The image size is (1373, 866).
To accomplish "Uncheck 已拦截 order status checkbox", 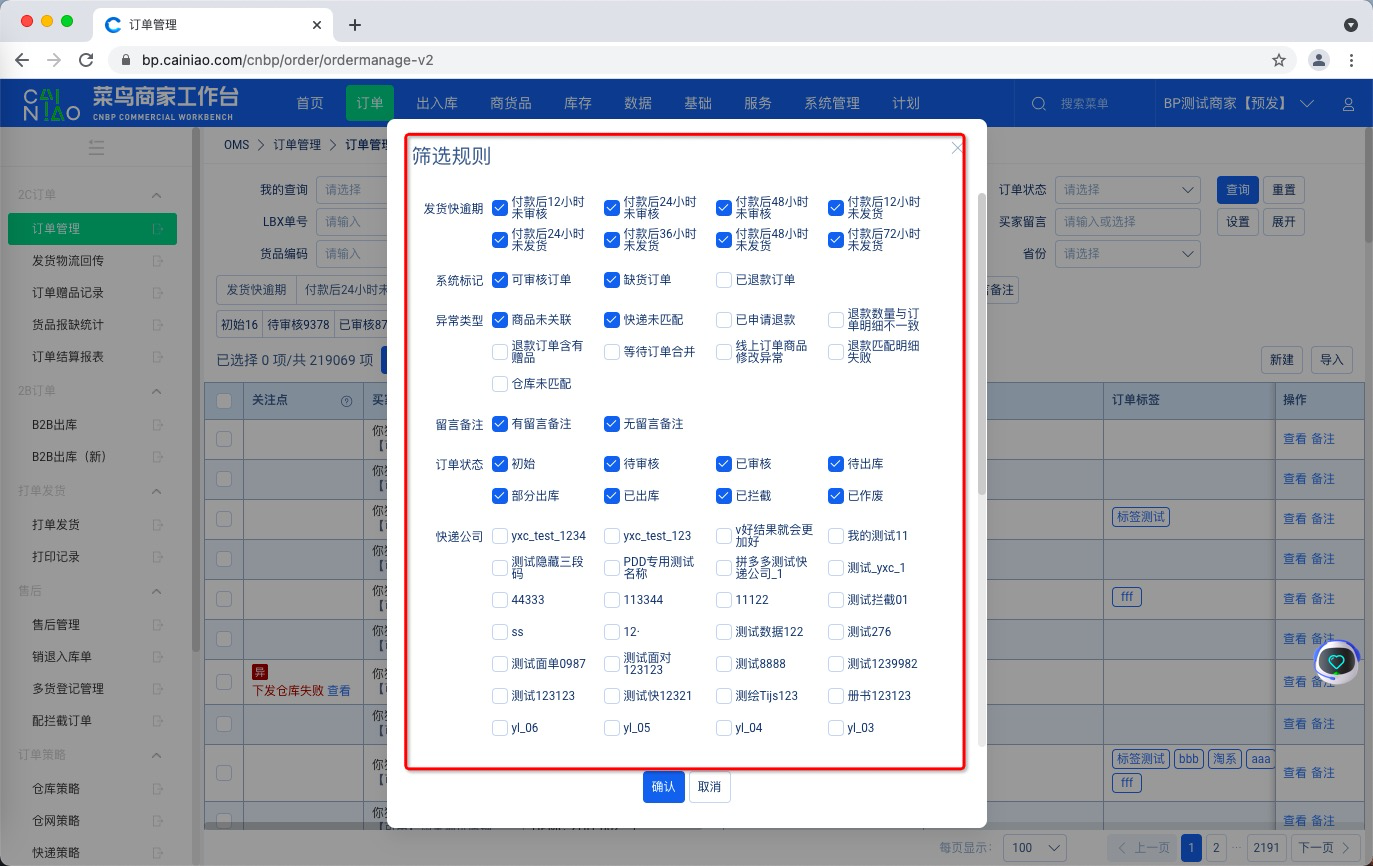I will pos(724,496).
